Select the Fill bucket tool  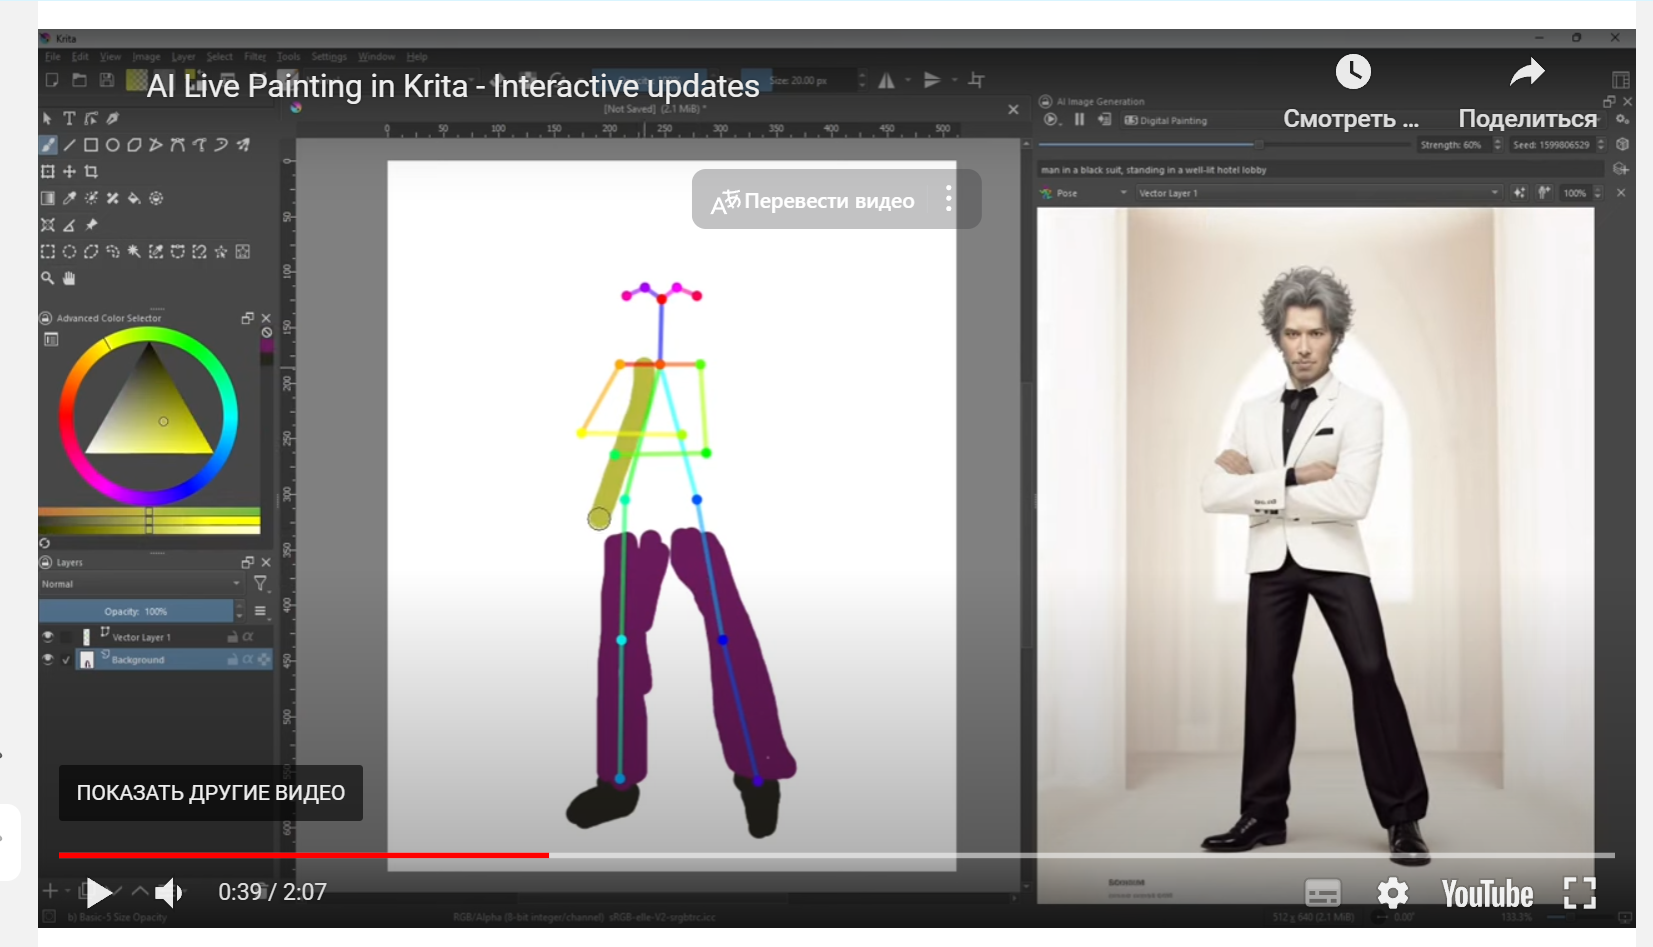pyautogui.click(x=134, y=198)
